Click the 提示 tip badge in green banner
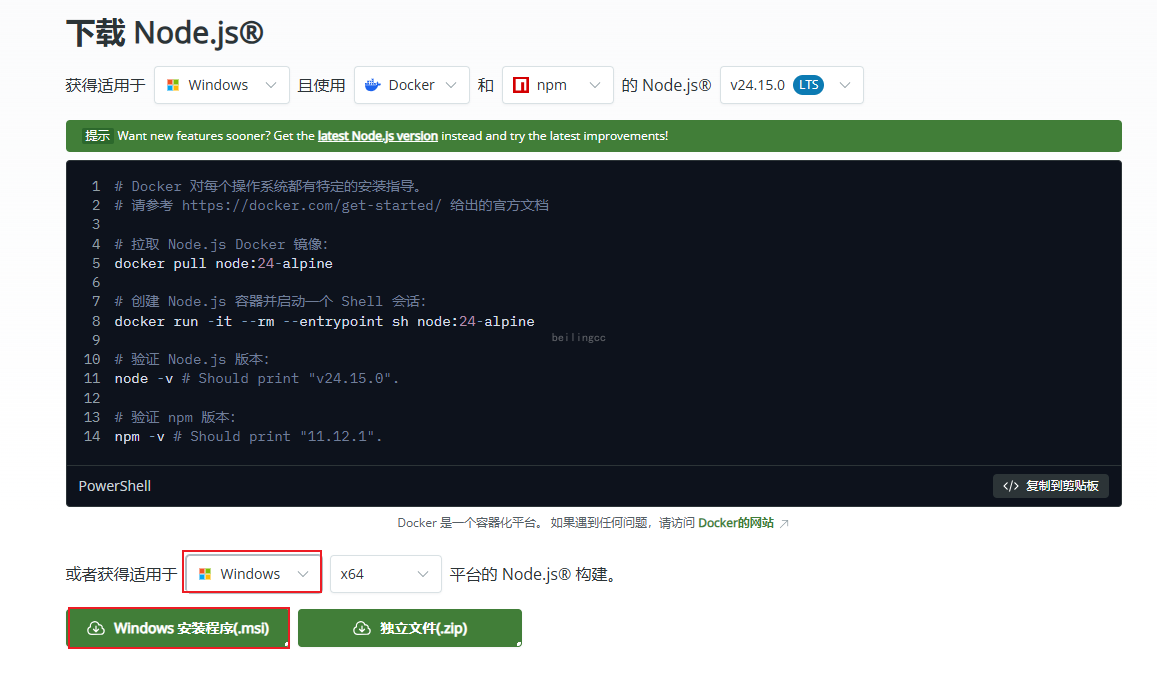1157x674 pixels. (97, 136)
